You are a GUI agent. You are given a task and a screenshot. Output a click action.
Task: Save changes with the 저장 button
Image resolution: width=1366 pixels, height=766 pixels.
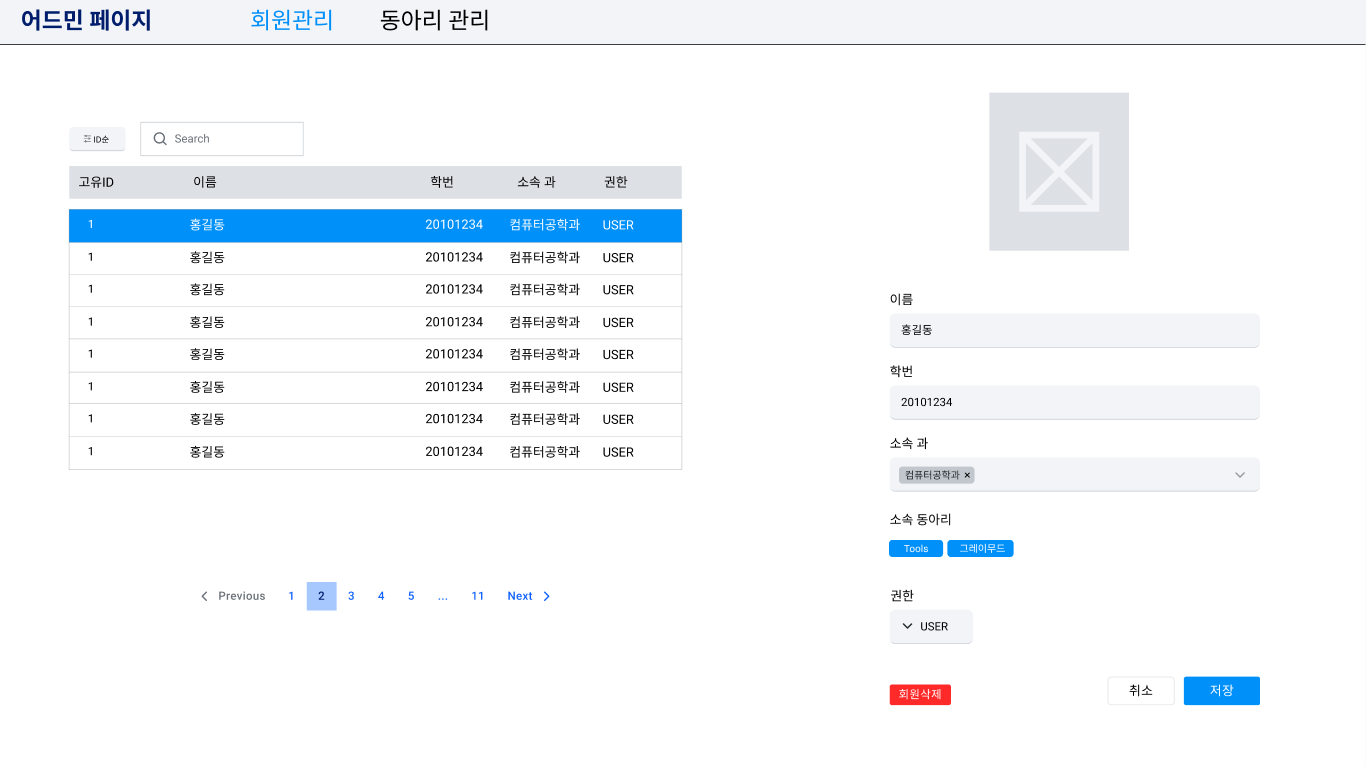coord(1222,691)
